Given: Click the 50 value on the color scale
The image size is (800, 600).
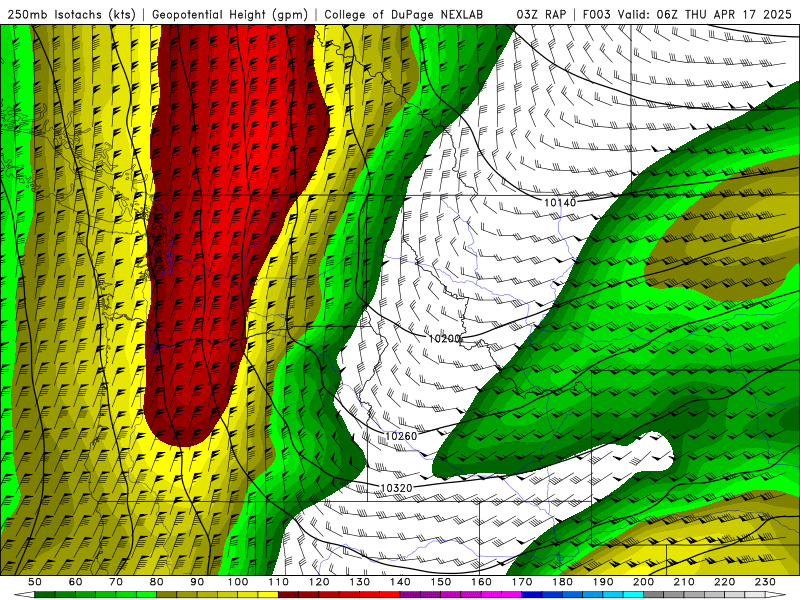Looking at the screenshot, I should pyautogui.click(x=35, y=582).
